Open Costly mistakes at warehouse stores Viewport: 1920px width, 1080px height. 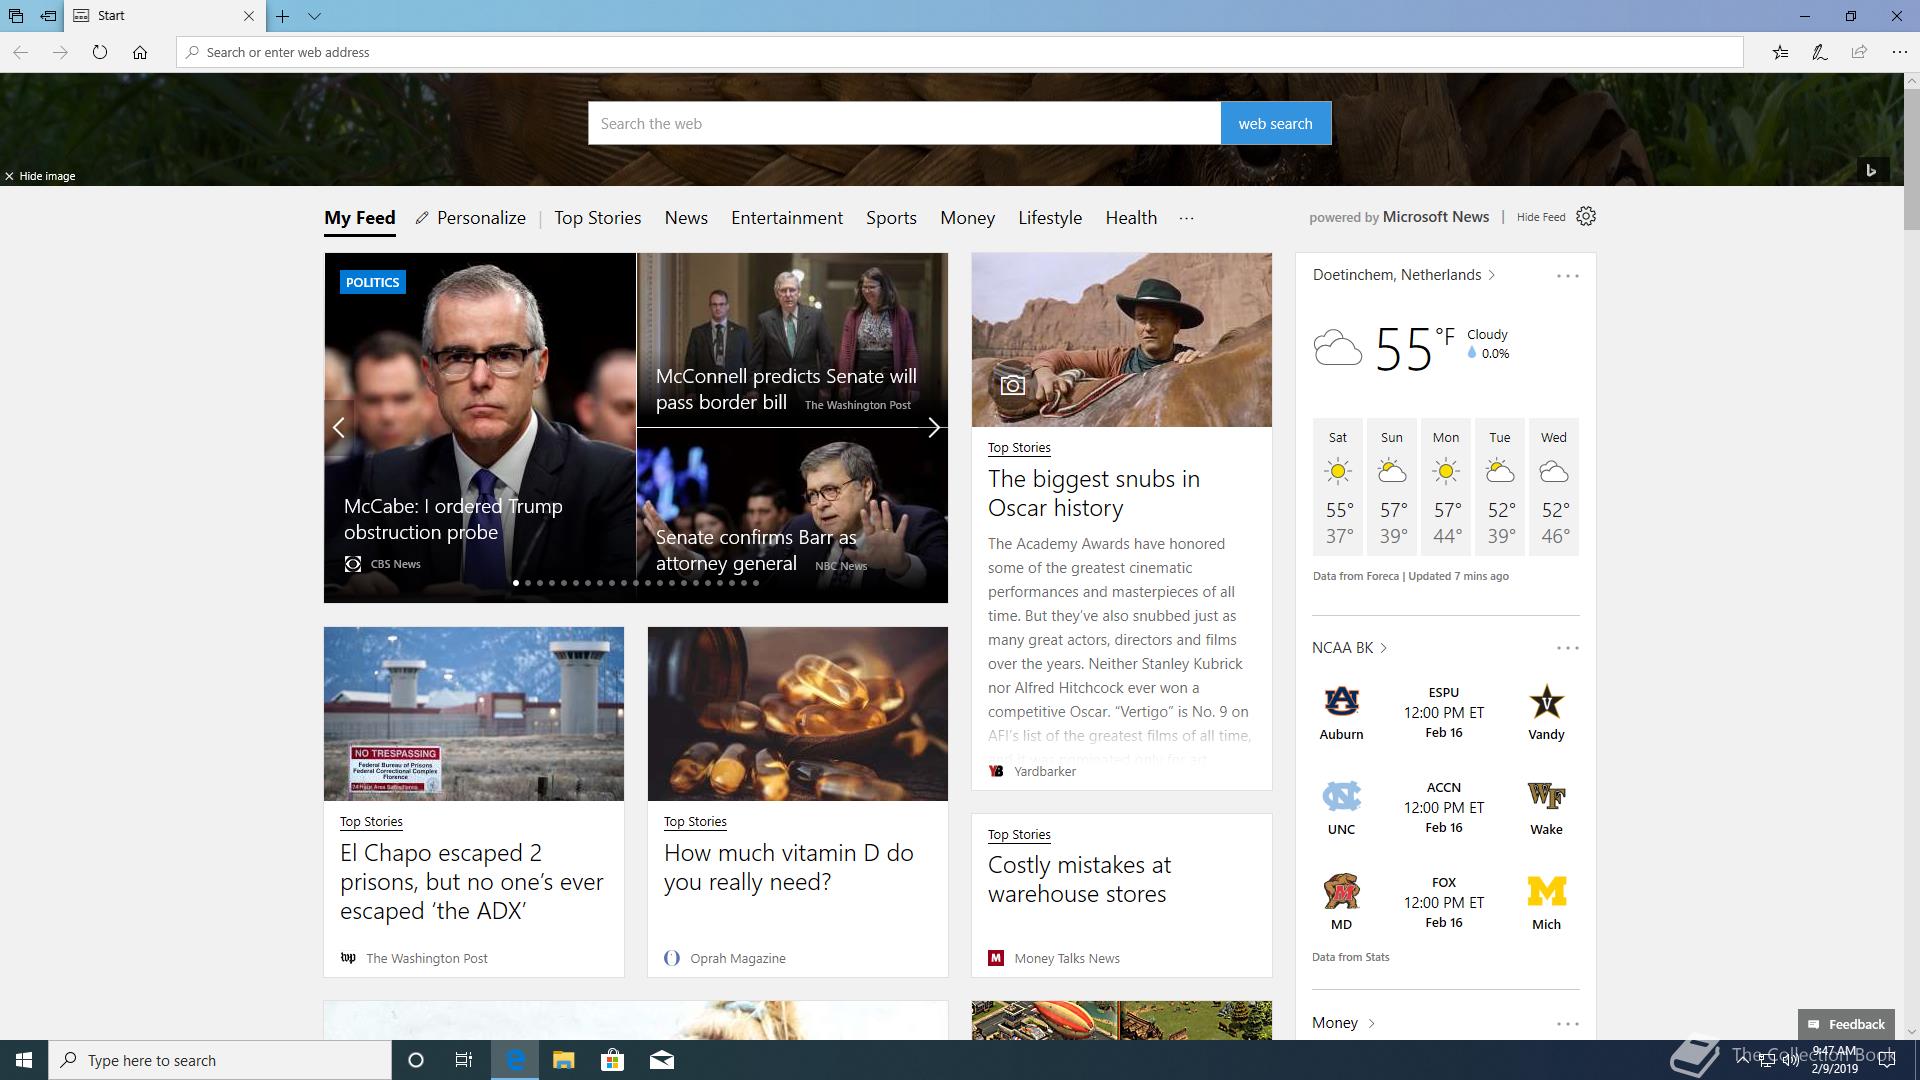(x=1080, y=879)
